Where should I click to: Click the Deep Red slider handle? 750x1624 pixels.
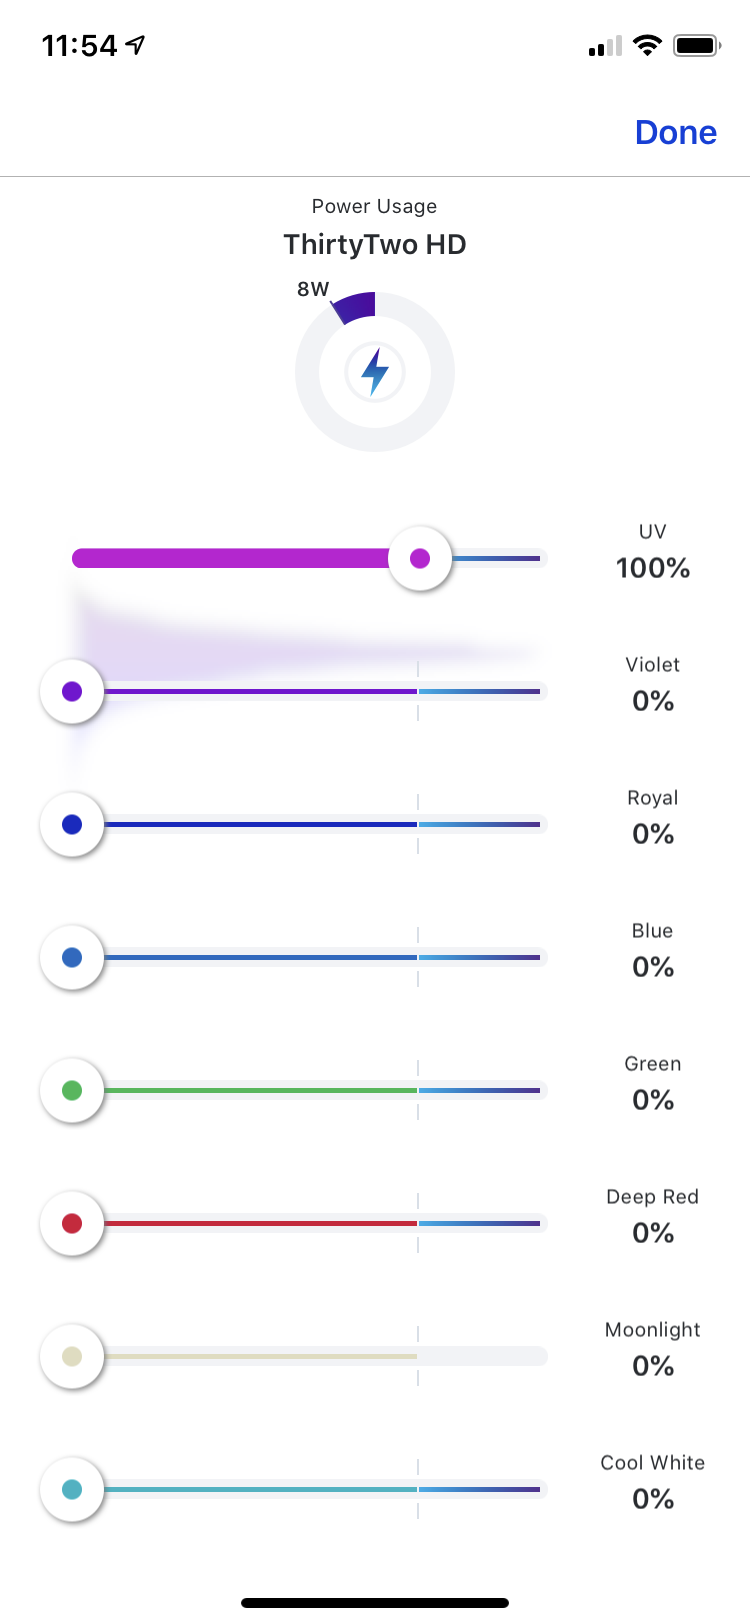click(72, 1223)
